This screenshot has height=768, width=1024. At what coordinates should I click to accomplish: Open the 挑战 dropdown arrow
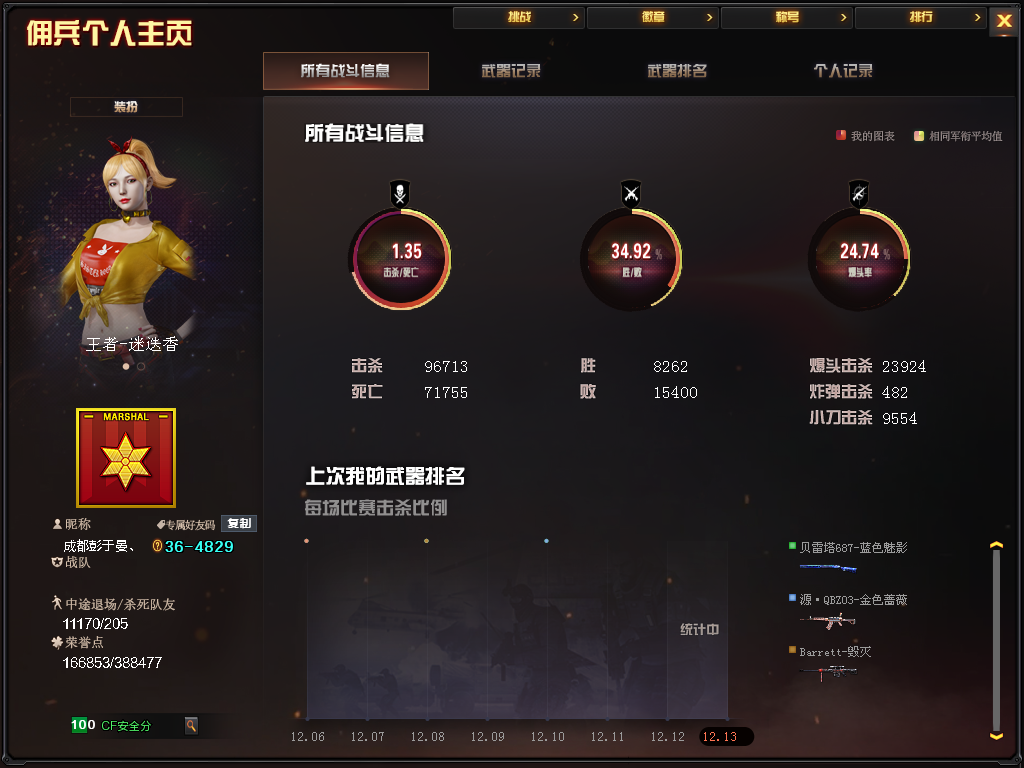coord(575,18)
